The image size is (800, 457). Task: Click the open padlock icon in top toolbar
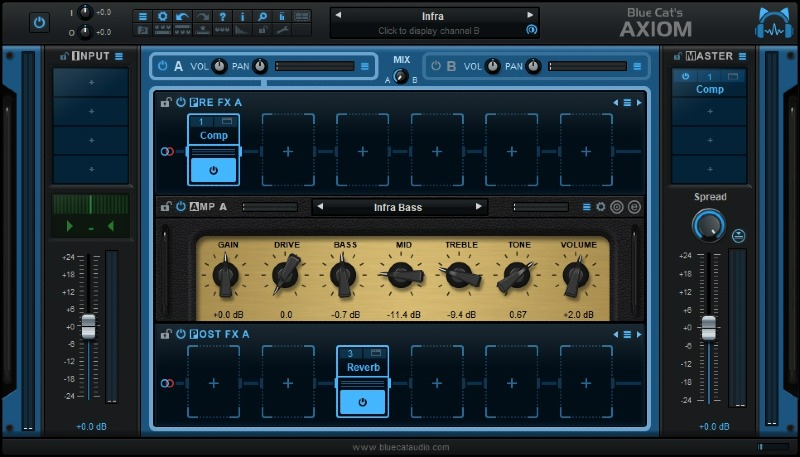pos(262,30)
